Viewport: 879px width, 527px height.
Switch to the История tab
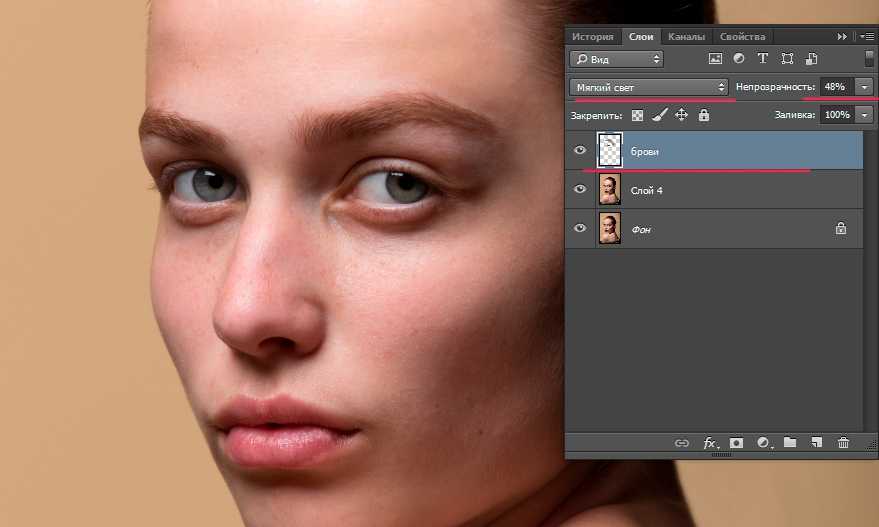click(x=593, y=36)
